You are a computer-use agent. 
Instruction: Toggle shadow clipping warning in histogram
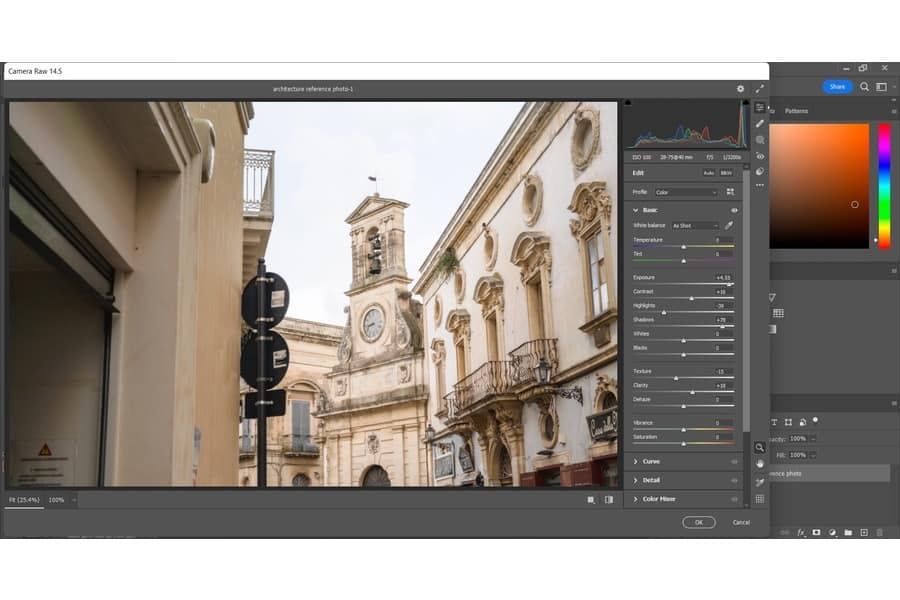coord(628,103)
